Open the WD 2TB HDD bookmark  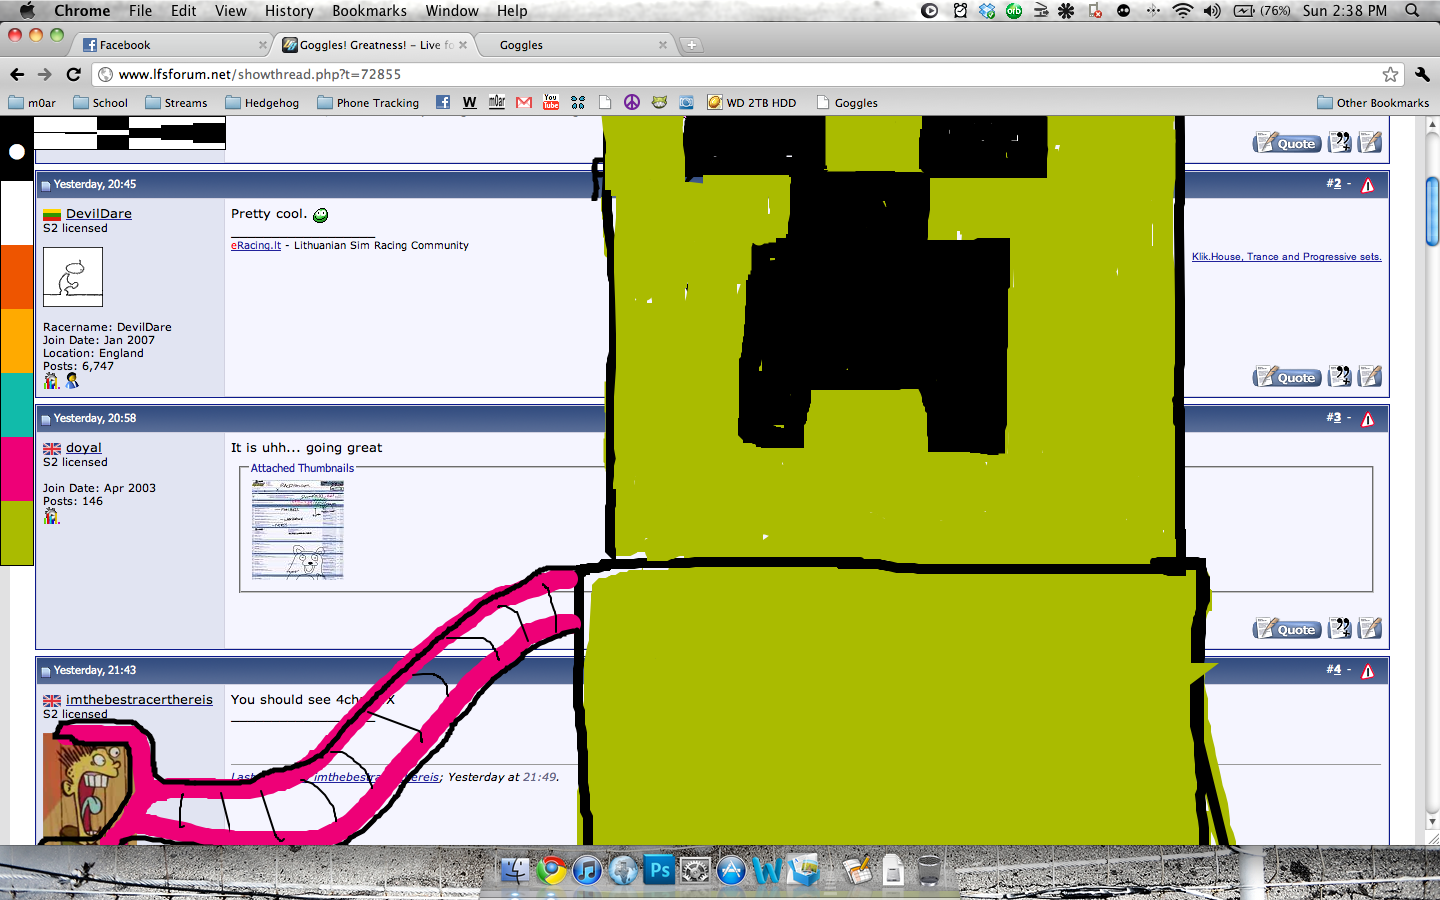pyautogui.click(x=752, y=103)
